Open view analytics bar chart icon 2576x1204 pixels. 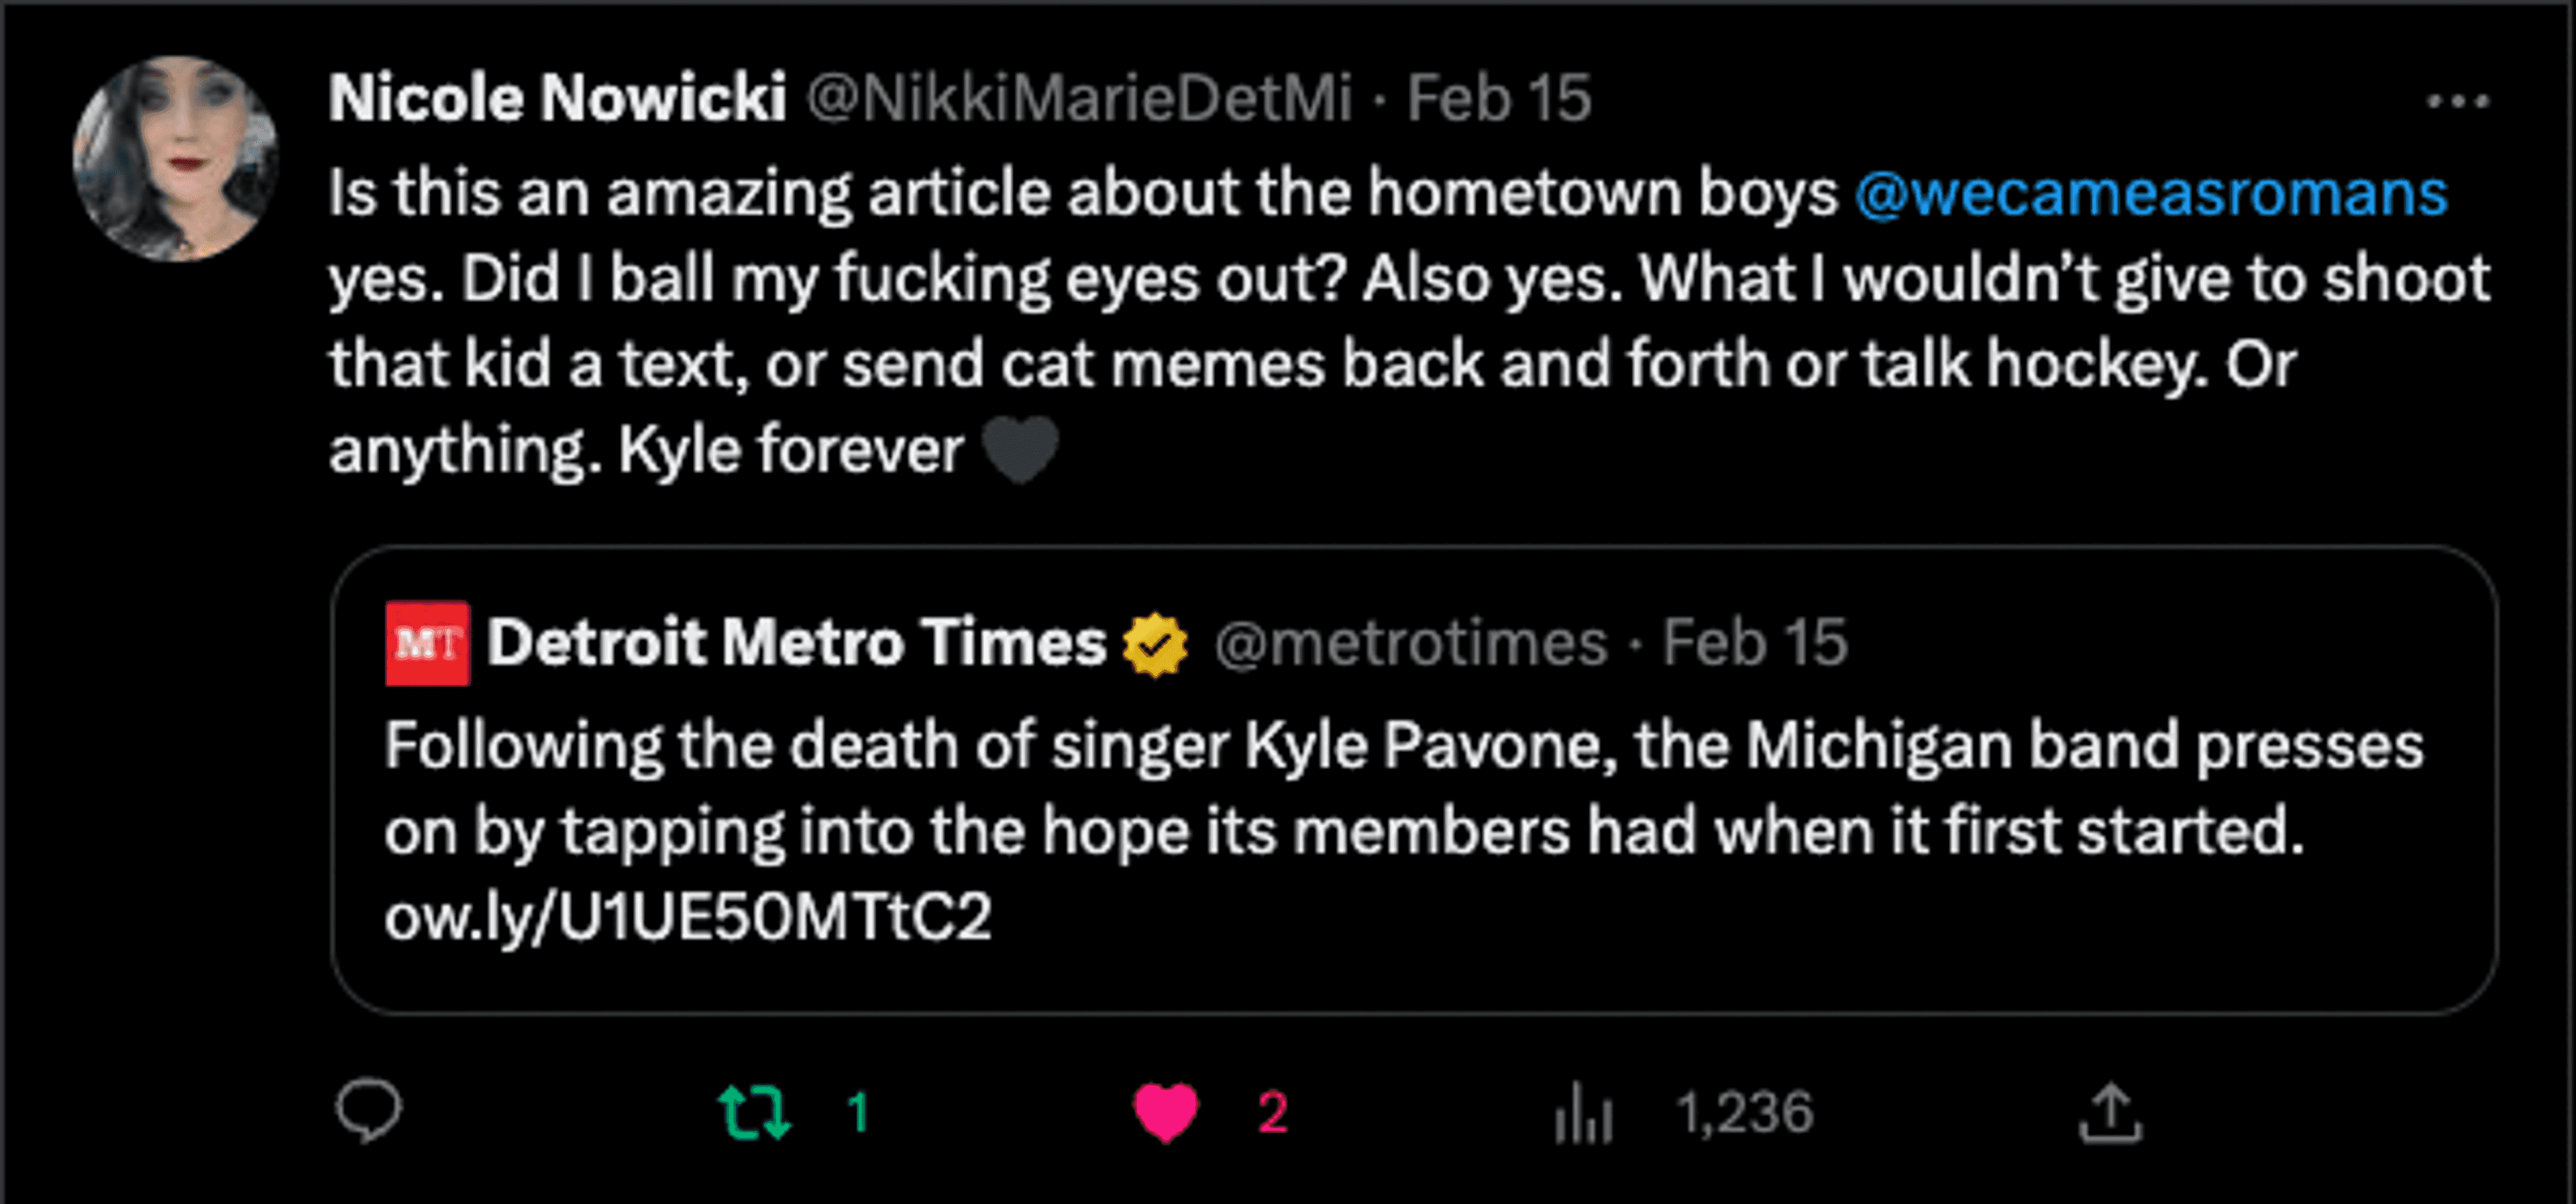(1583, 1113)
